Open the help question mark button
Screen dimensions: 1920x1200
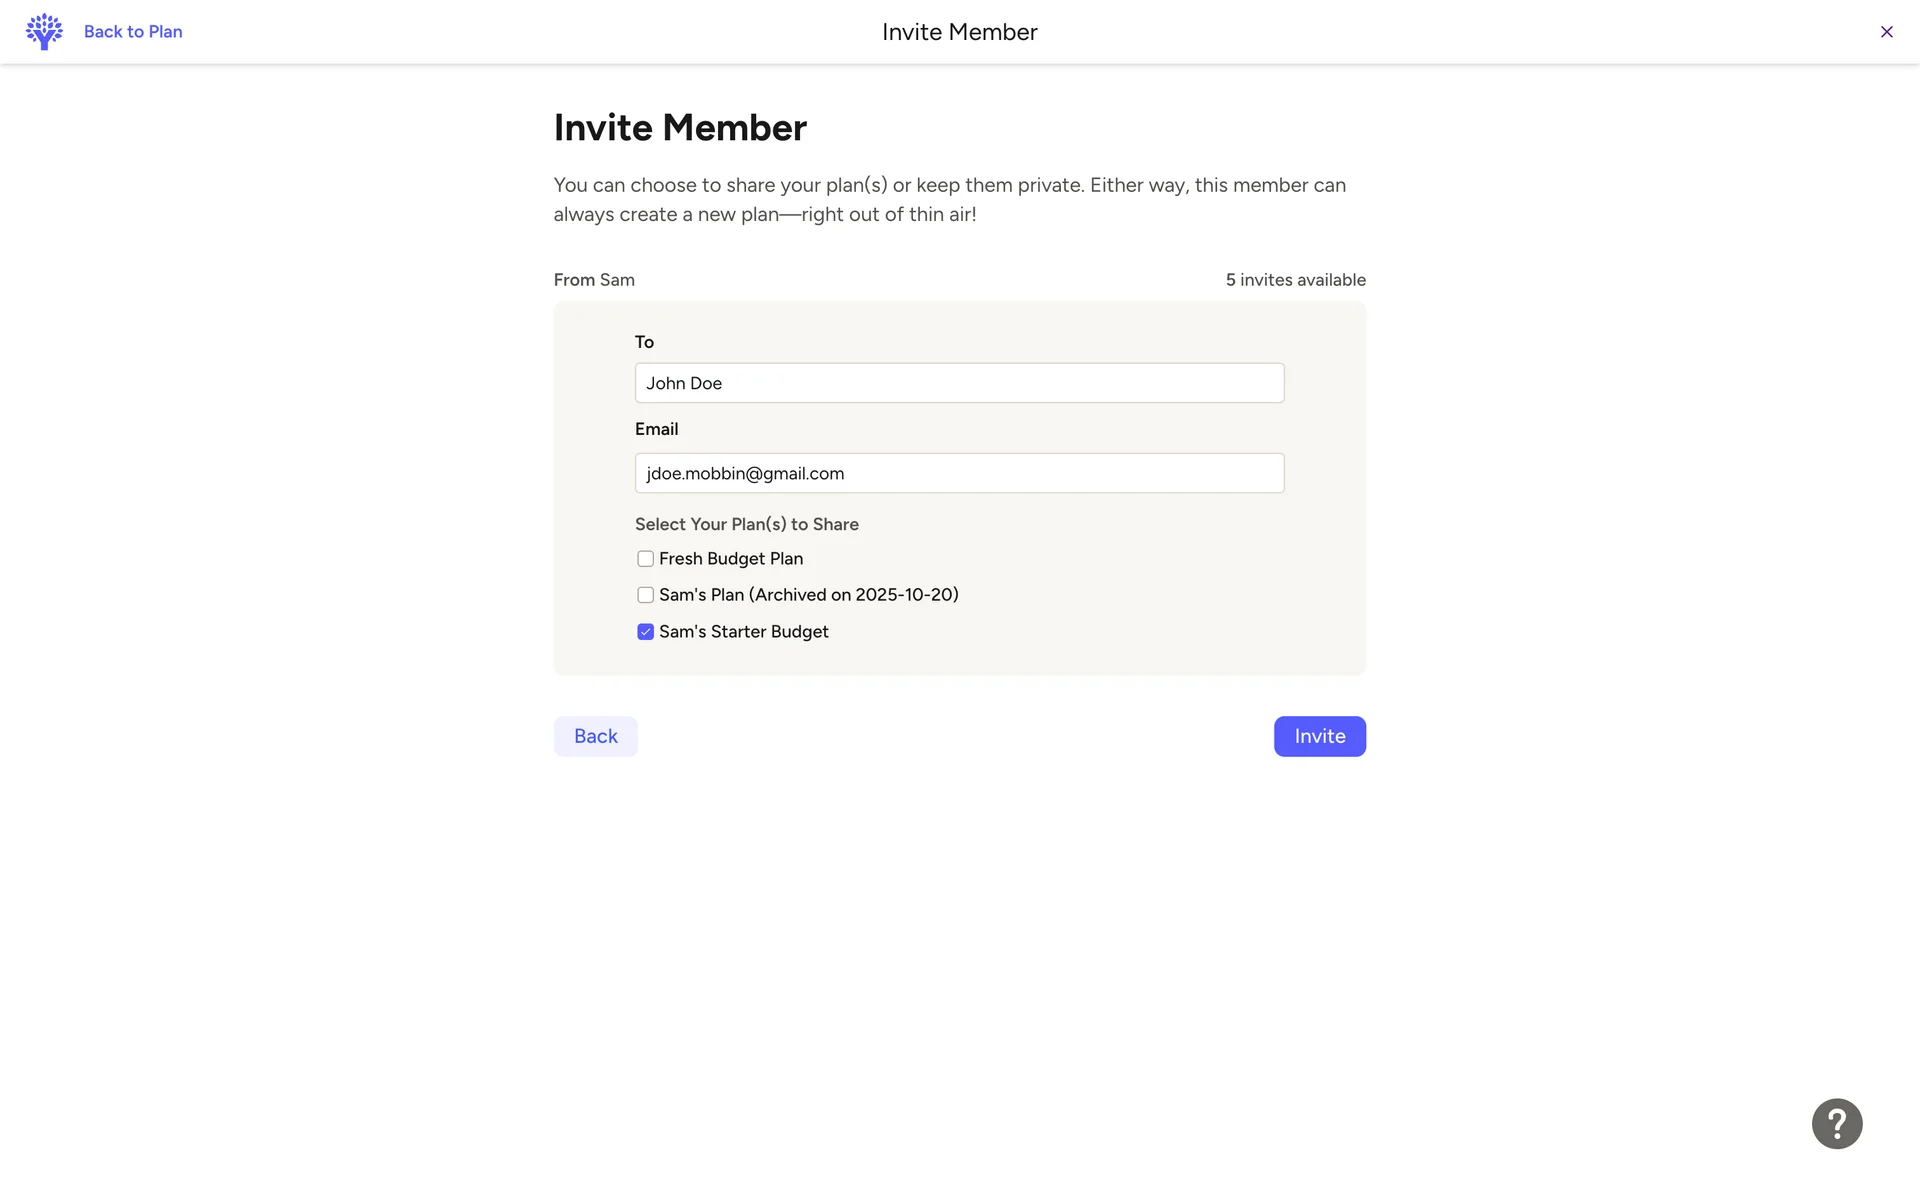tap(1836, 1123)
